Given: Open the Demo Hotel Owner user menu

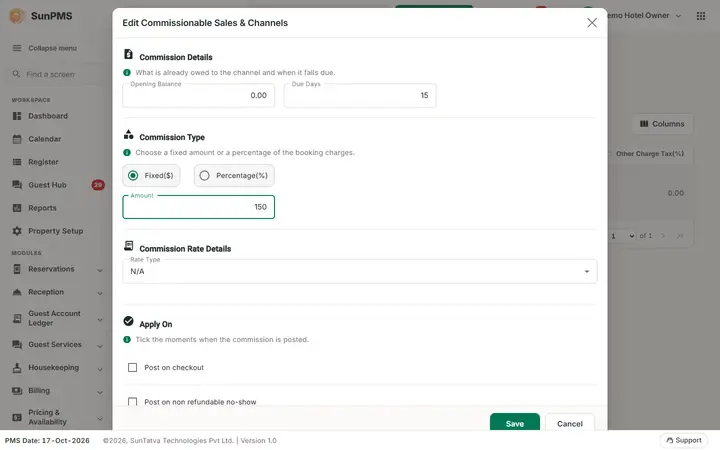Looking at the screenshot, I should pos(644,16).
